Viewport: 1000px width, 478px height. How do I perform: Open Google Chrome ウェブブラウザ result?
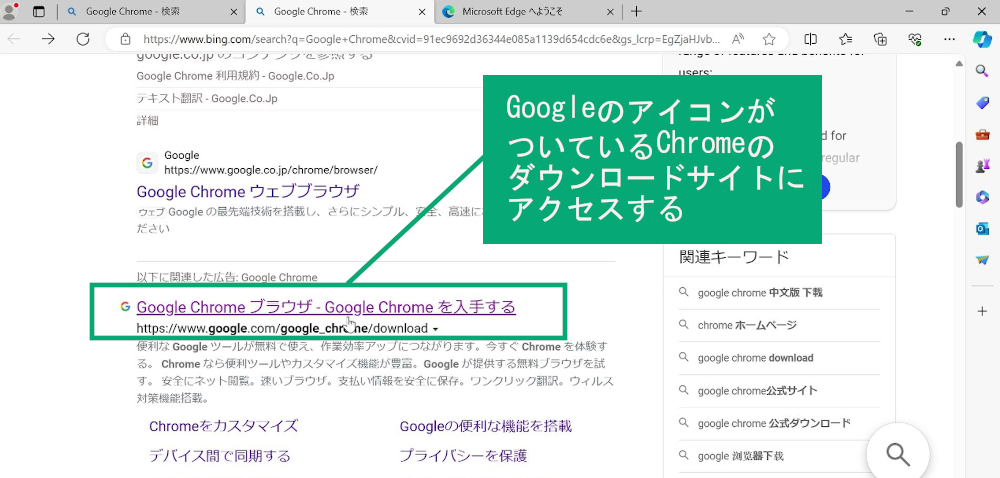[248, 191]
